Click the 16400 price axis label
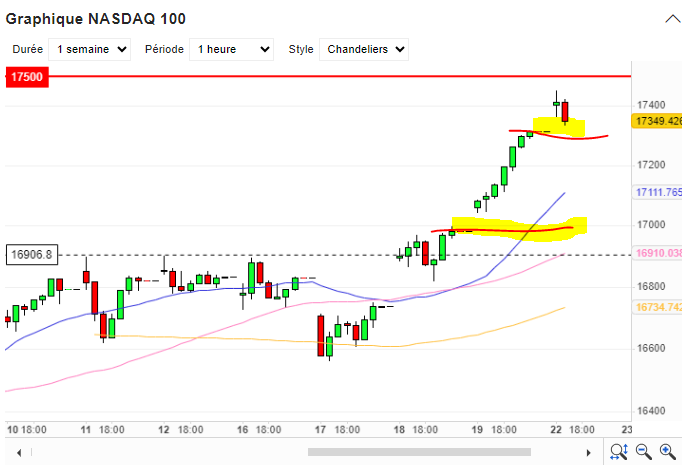Viewport: 689px width, 472px height. (651, 411)
